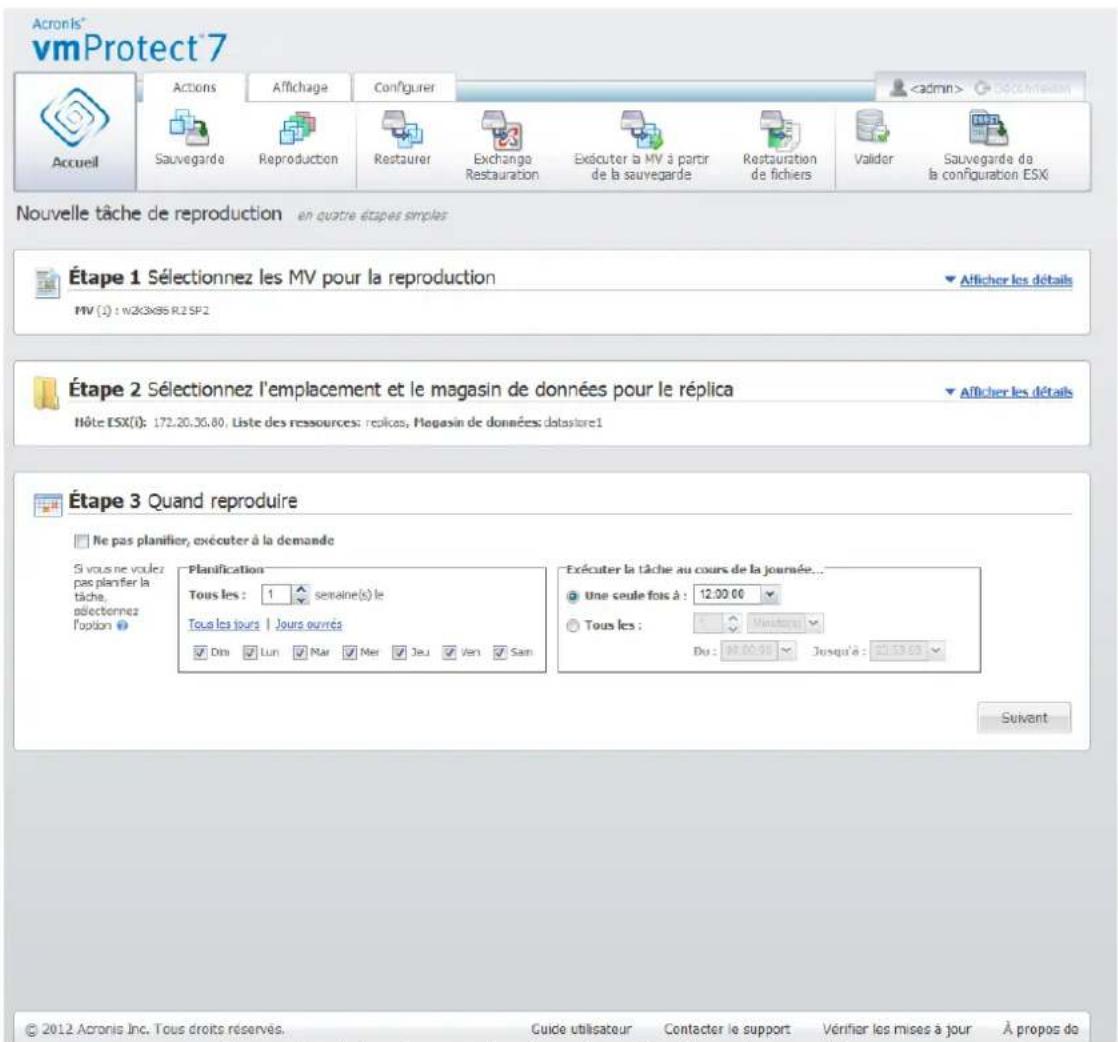Open the 12:00:00 time dropdown
Viewport: 1118px width, 1042px height.
tap(769, 594)
